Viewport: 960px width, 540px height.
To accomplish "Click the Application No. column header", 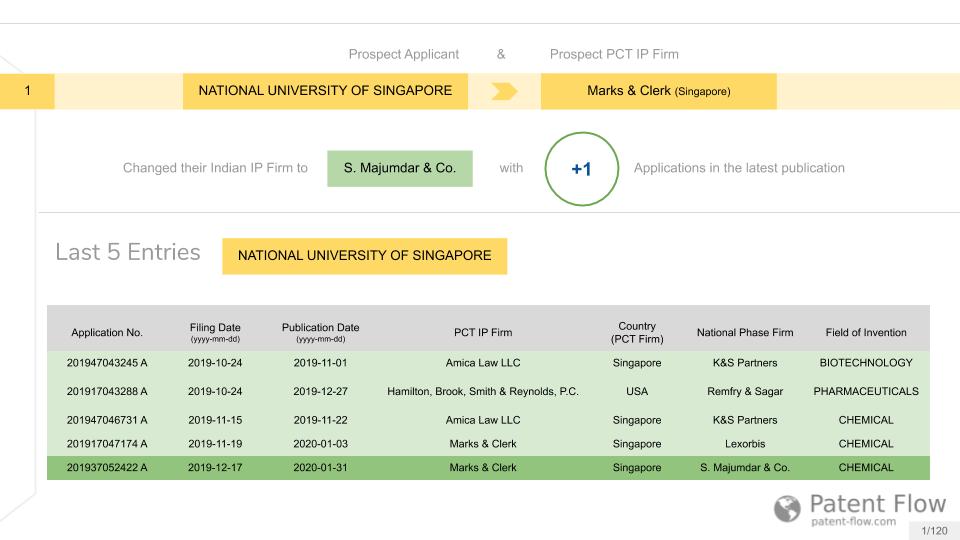I will (107, 332).
